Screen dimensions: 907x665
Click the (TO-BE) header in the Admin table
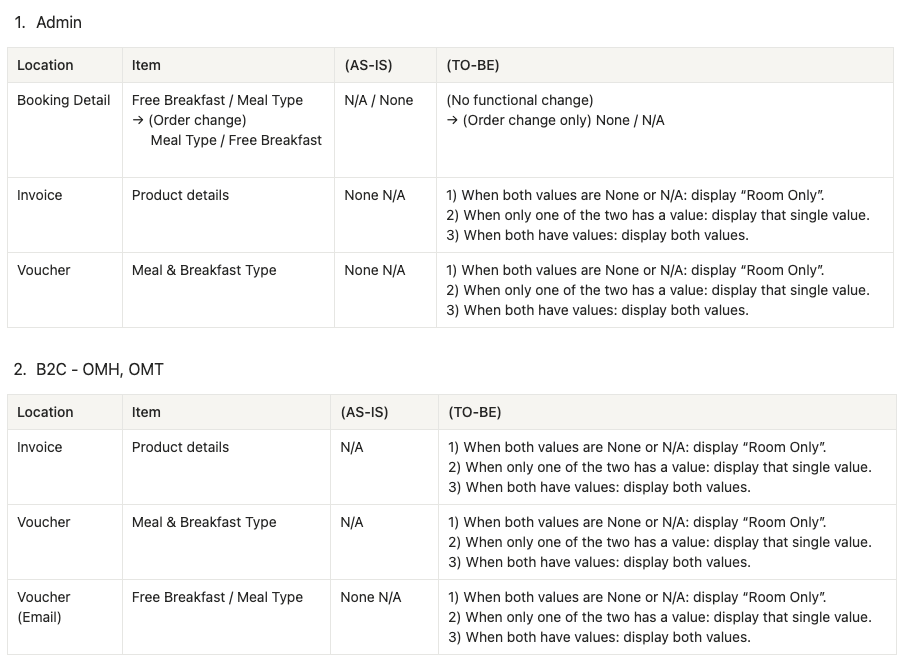point(473,65)
